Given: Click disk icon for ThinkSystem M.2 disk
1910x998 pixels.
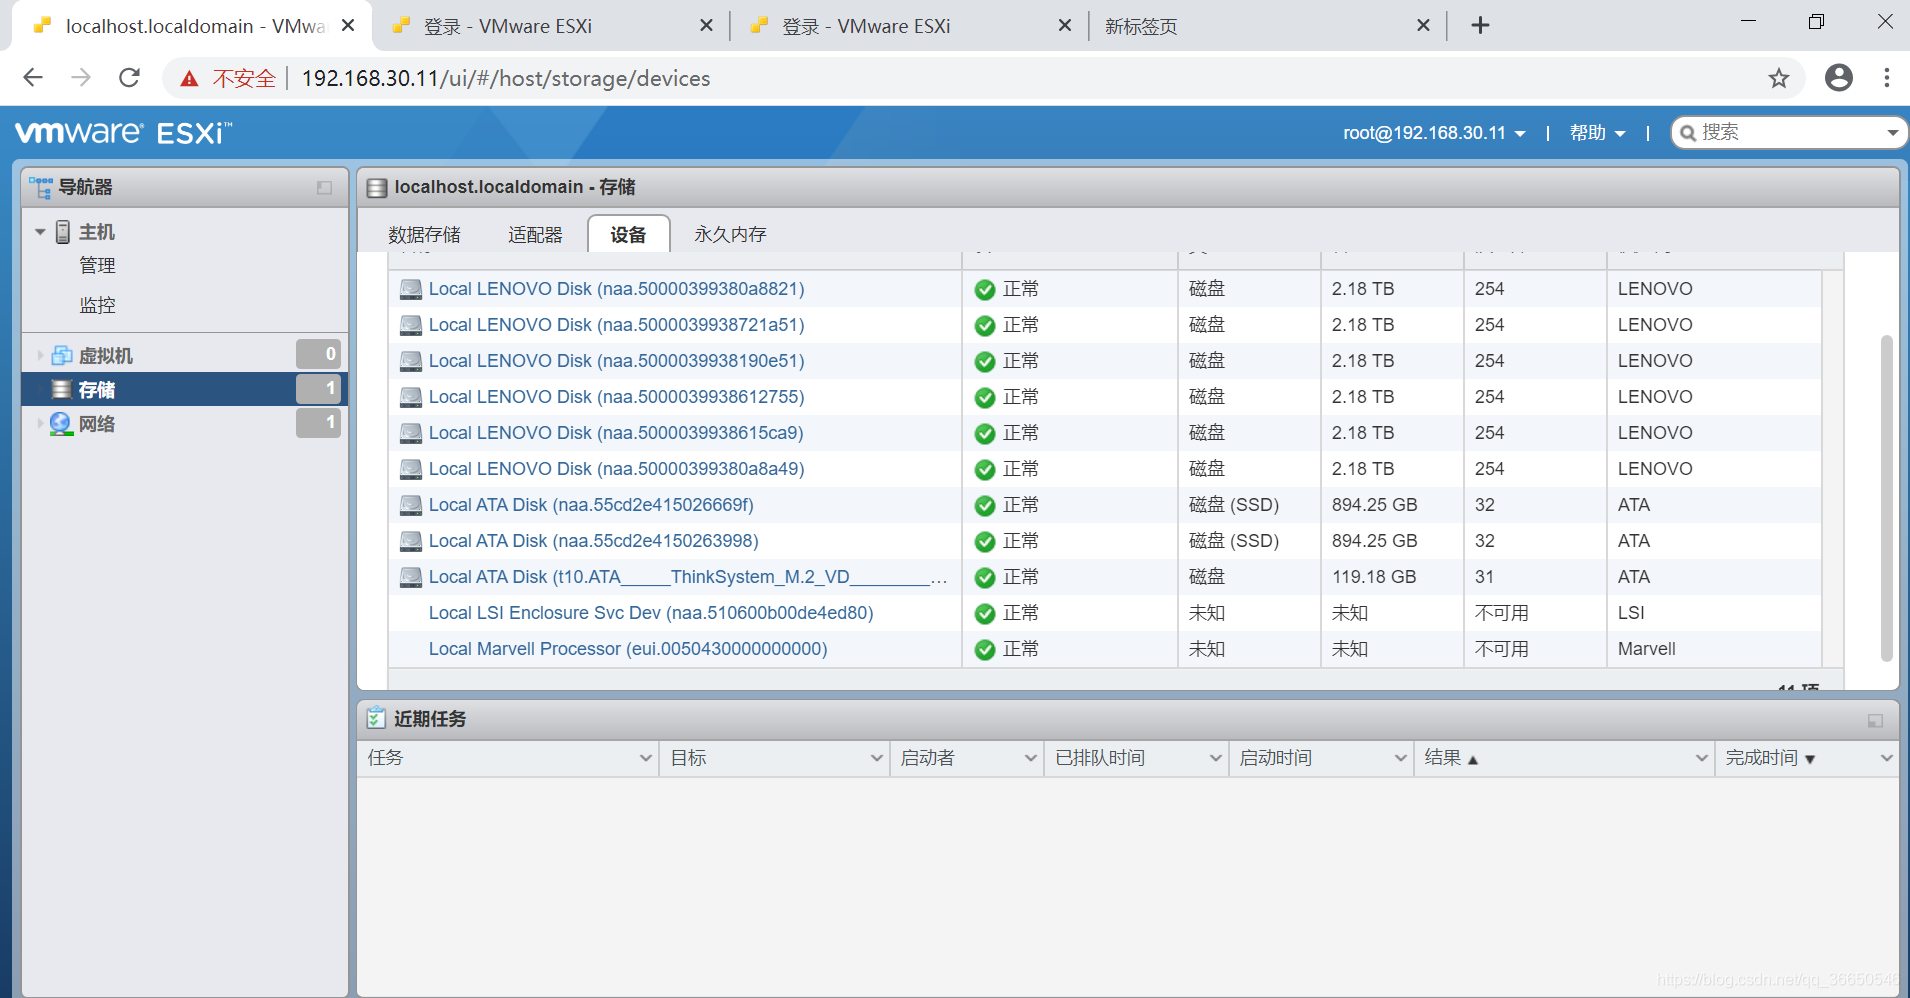Looking at the screenshot, I should 411,577.
